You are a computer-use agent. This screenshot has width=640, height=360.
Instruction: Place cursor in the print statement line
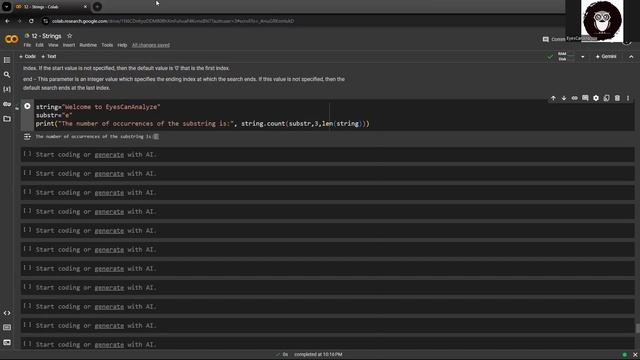click(202, 124)
